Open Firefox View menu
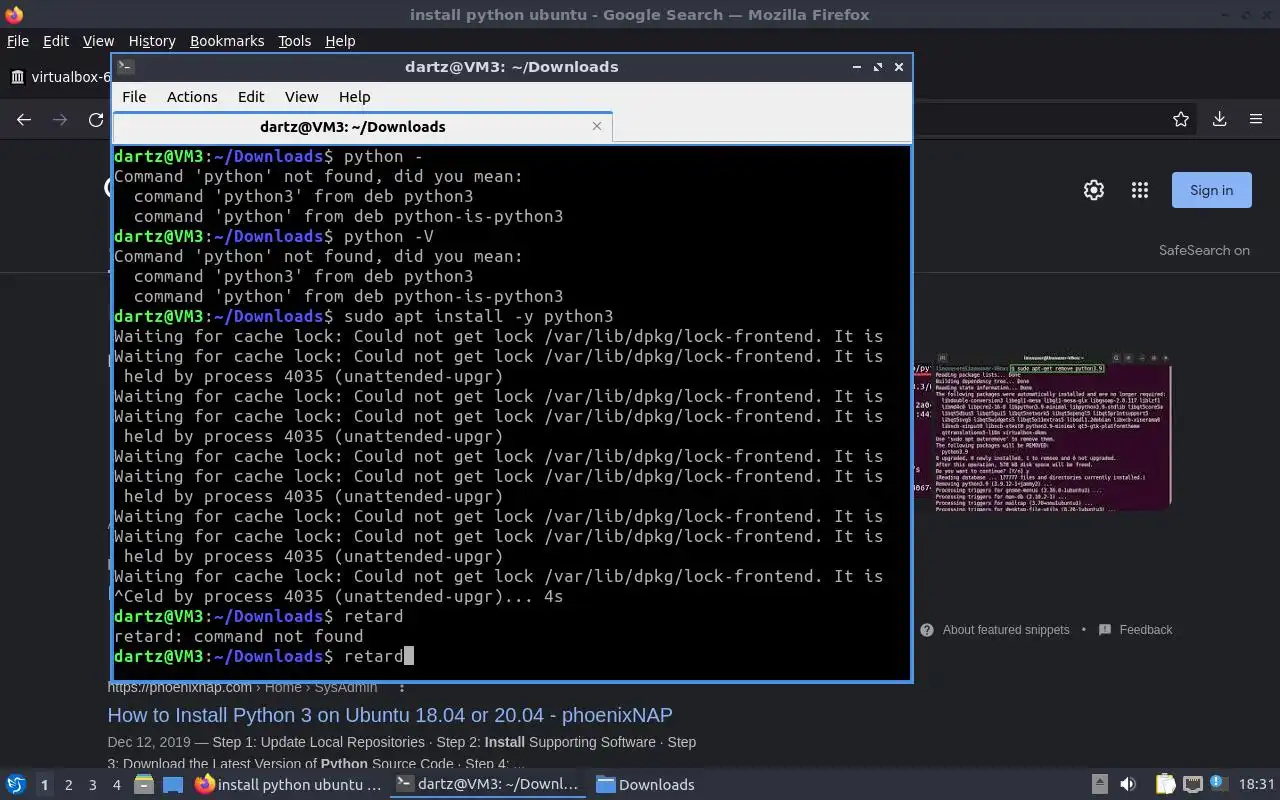The height and width of the screenshot is (800, 1280). 98,41
